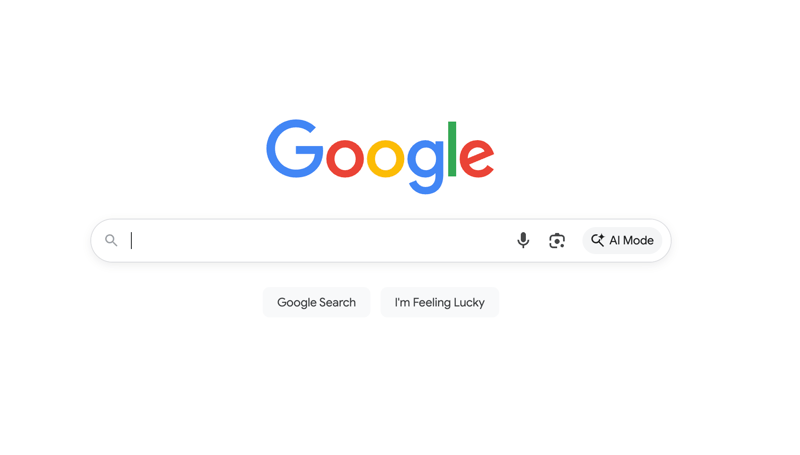Click the yellow second o in the logo
The height and width of the screenshot is (455, 800).
pyautogui.click(x=386, y=158)
